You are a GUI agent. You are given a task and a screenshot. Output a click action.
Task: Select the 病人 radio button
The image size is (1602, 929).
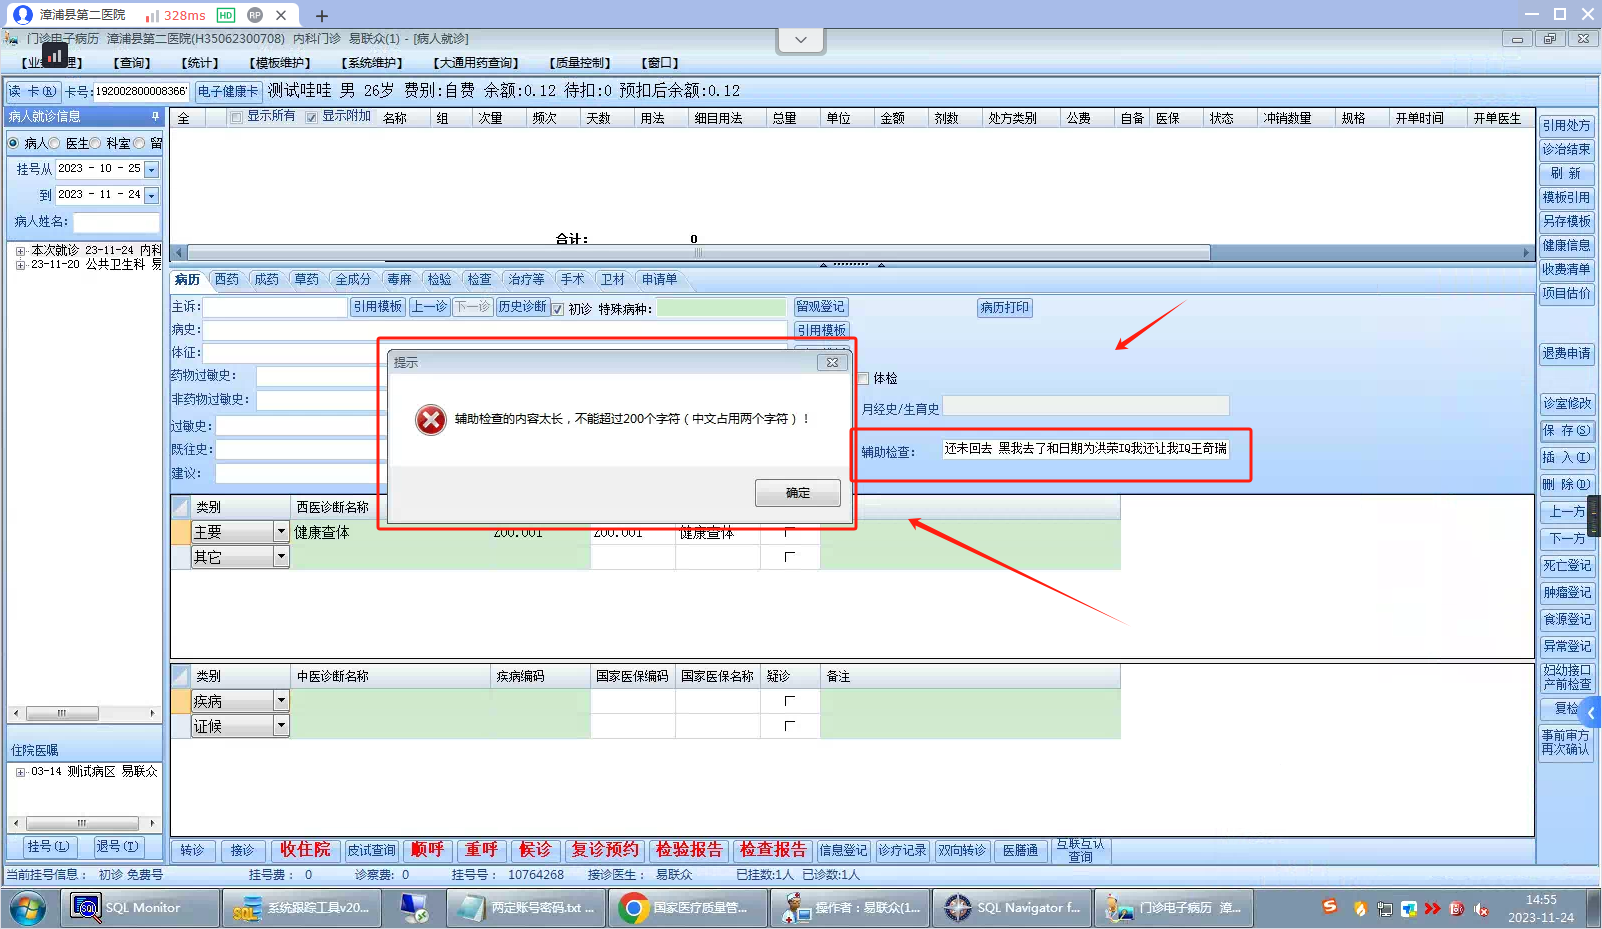click(x=14, y=143)
